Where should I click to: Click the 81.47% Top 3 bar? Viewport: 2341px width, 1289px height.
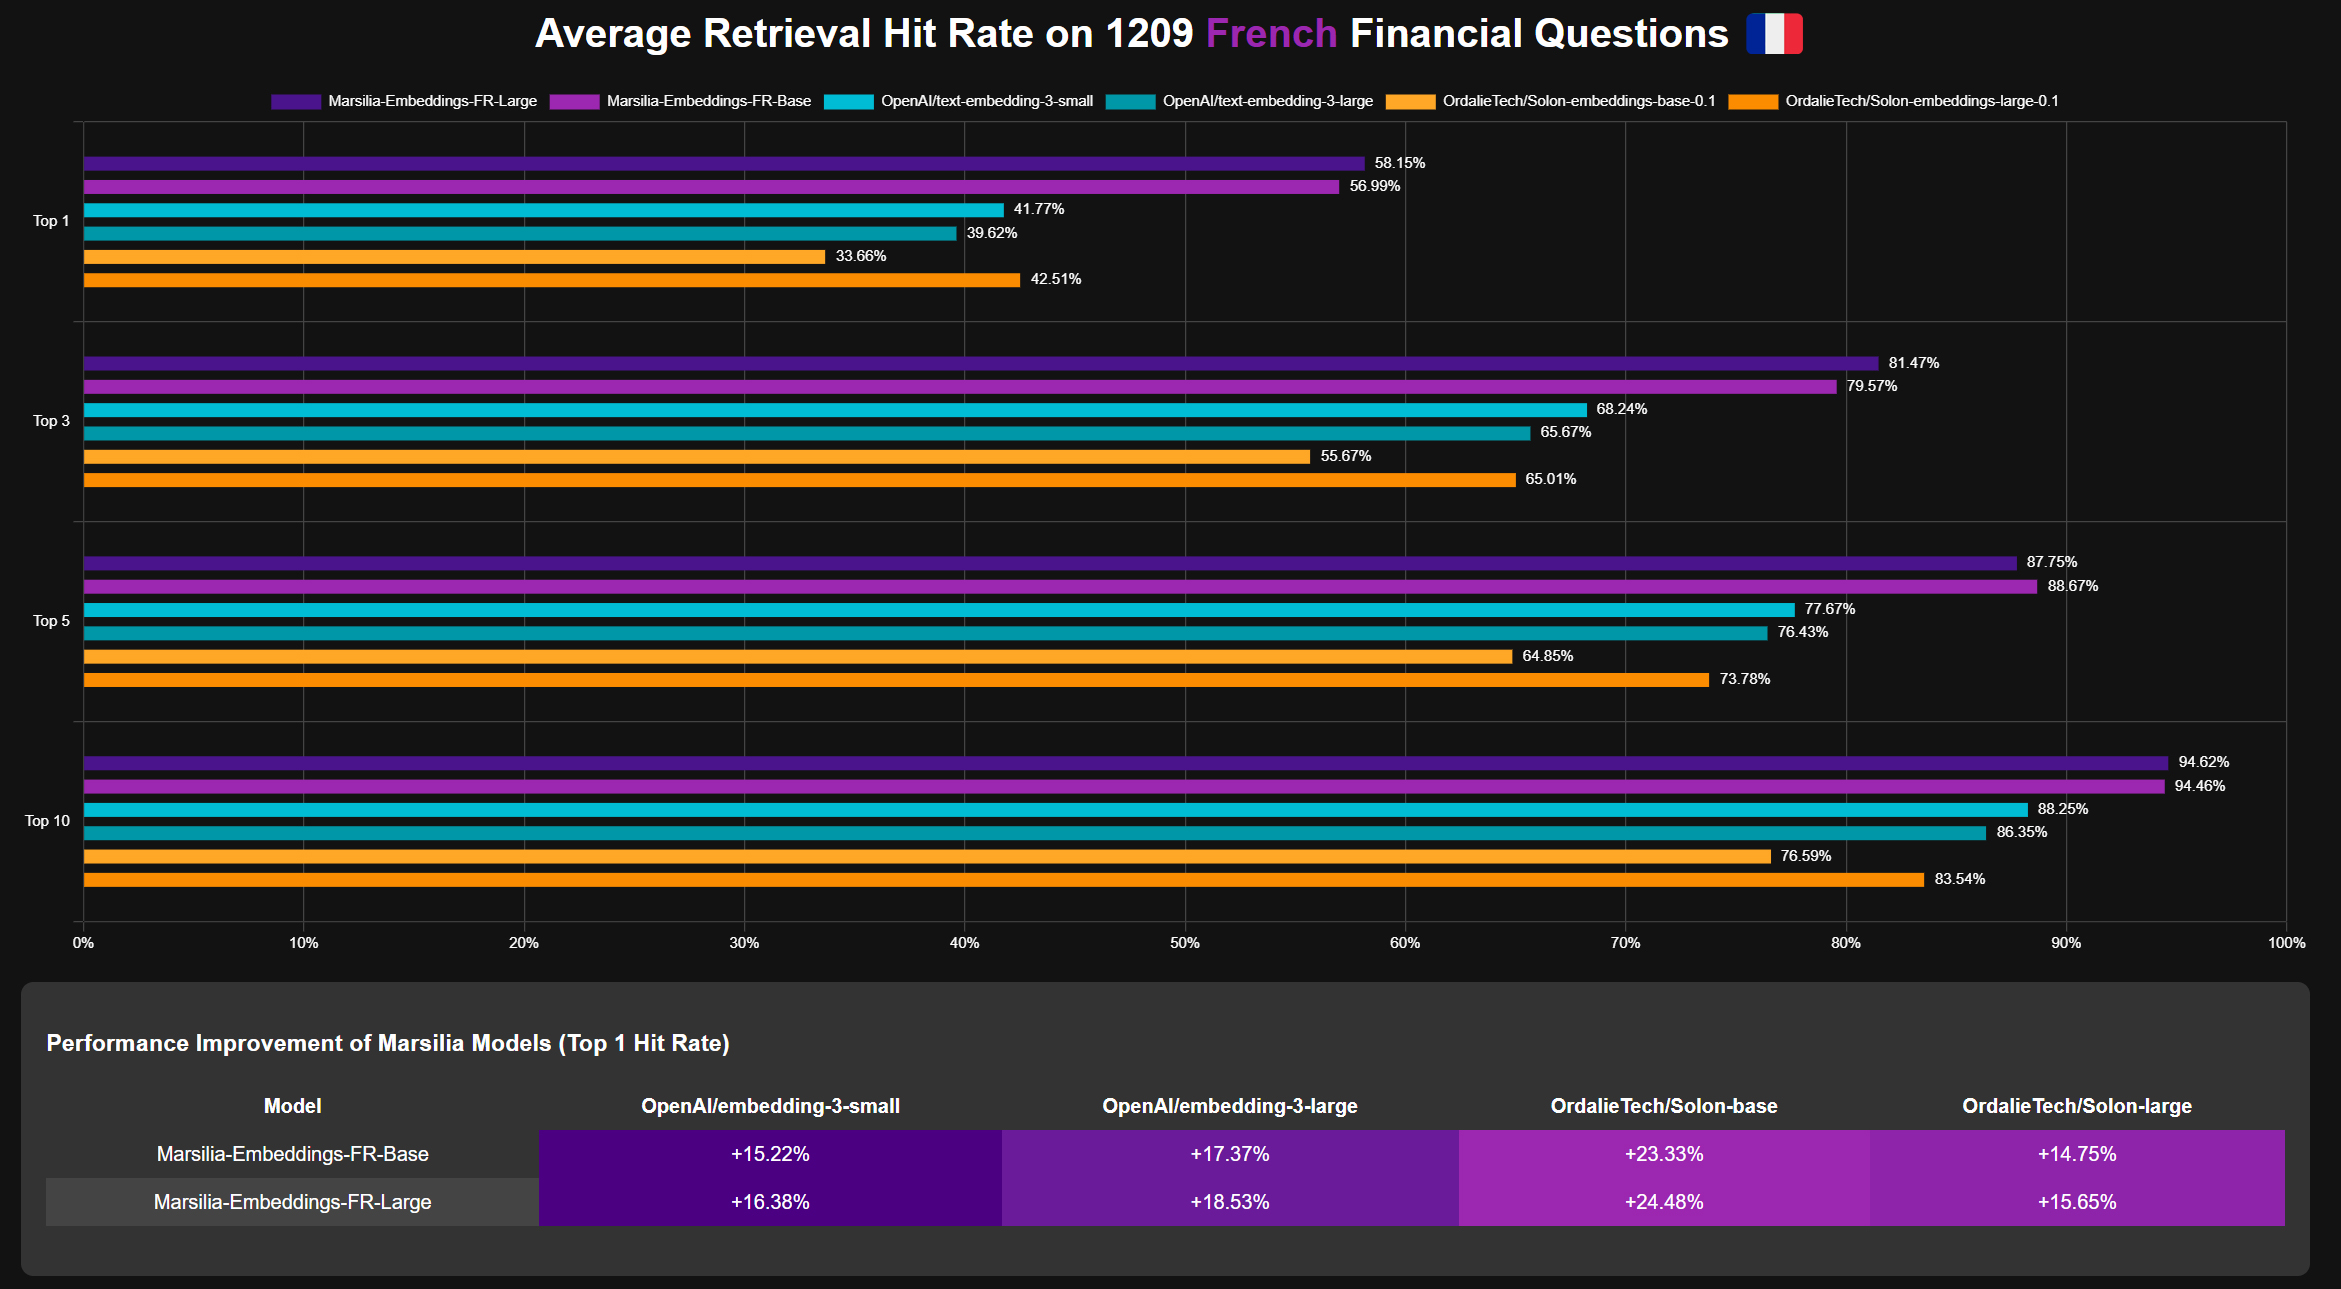(x=980, y=363)
